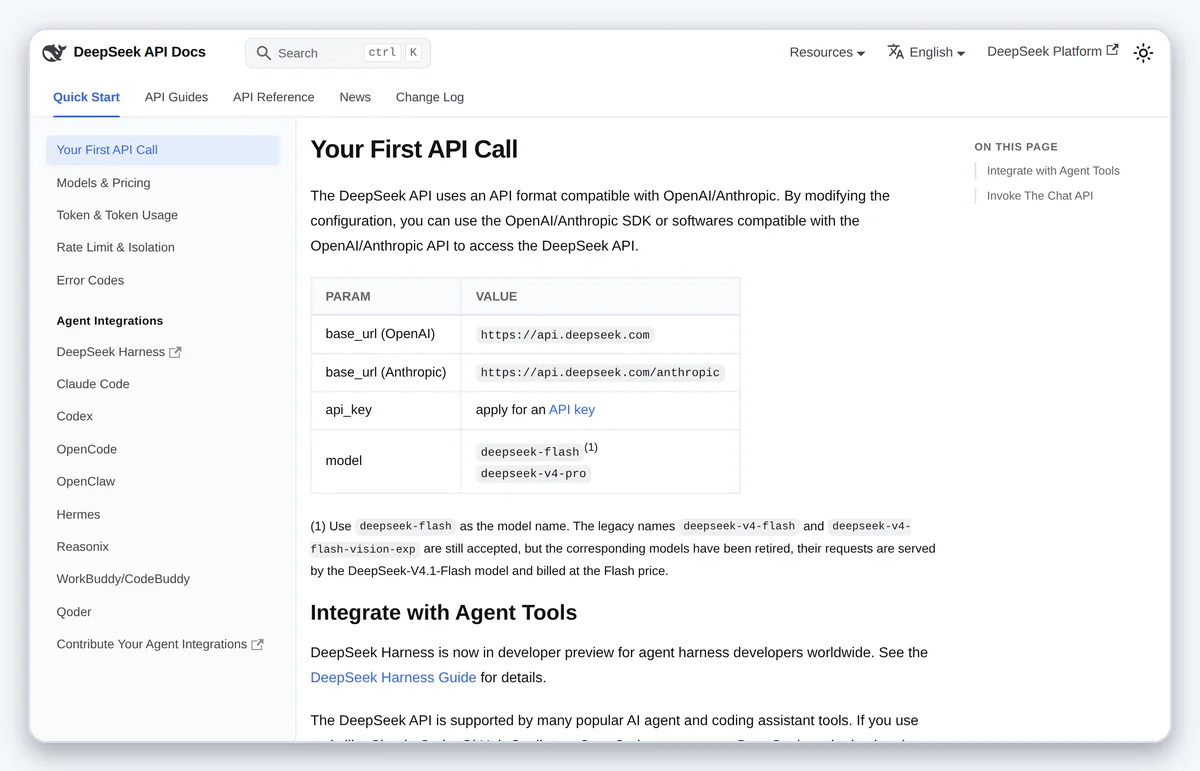Click the https://api.deepseek.com/anthropic value
1200x771 pixels.
(x=600, y=372)
